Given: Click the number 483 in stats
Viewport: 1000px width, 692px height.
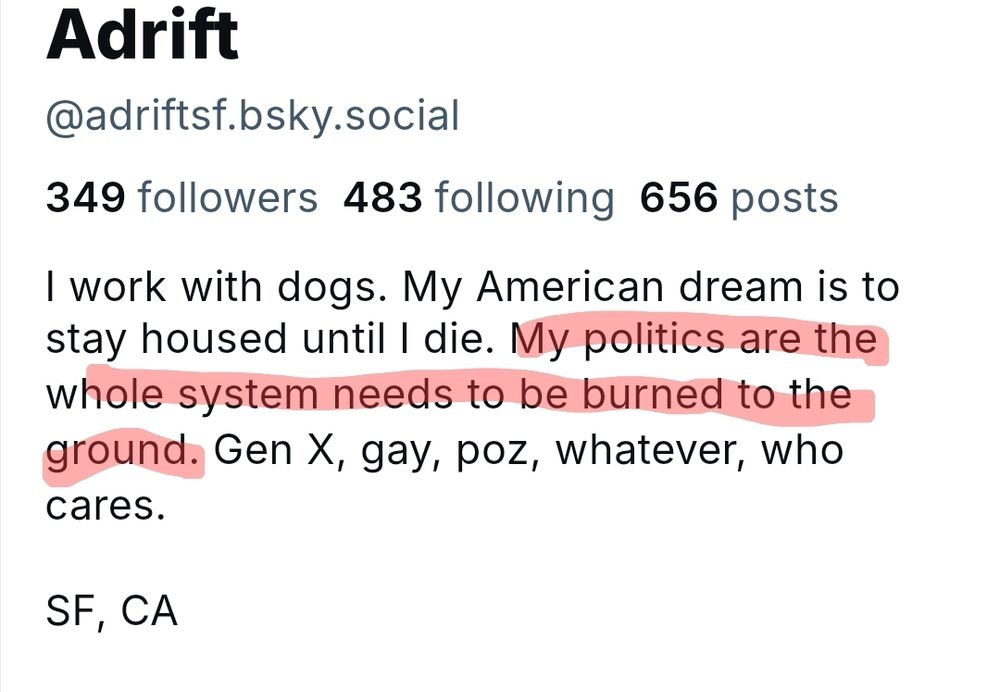Looking at the screenshot, I should 382,197.
